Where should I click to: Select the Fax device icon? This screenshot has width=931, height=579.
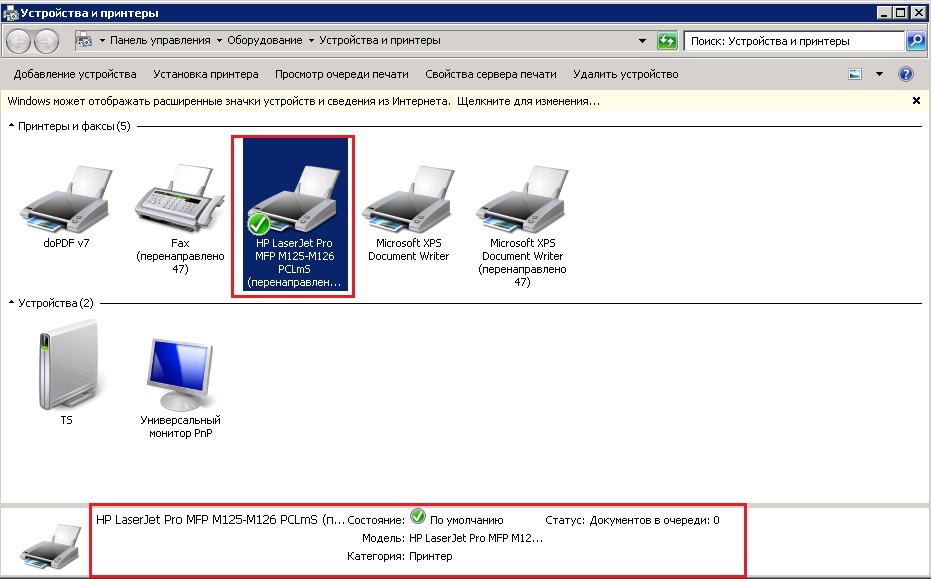coord(180,200)
